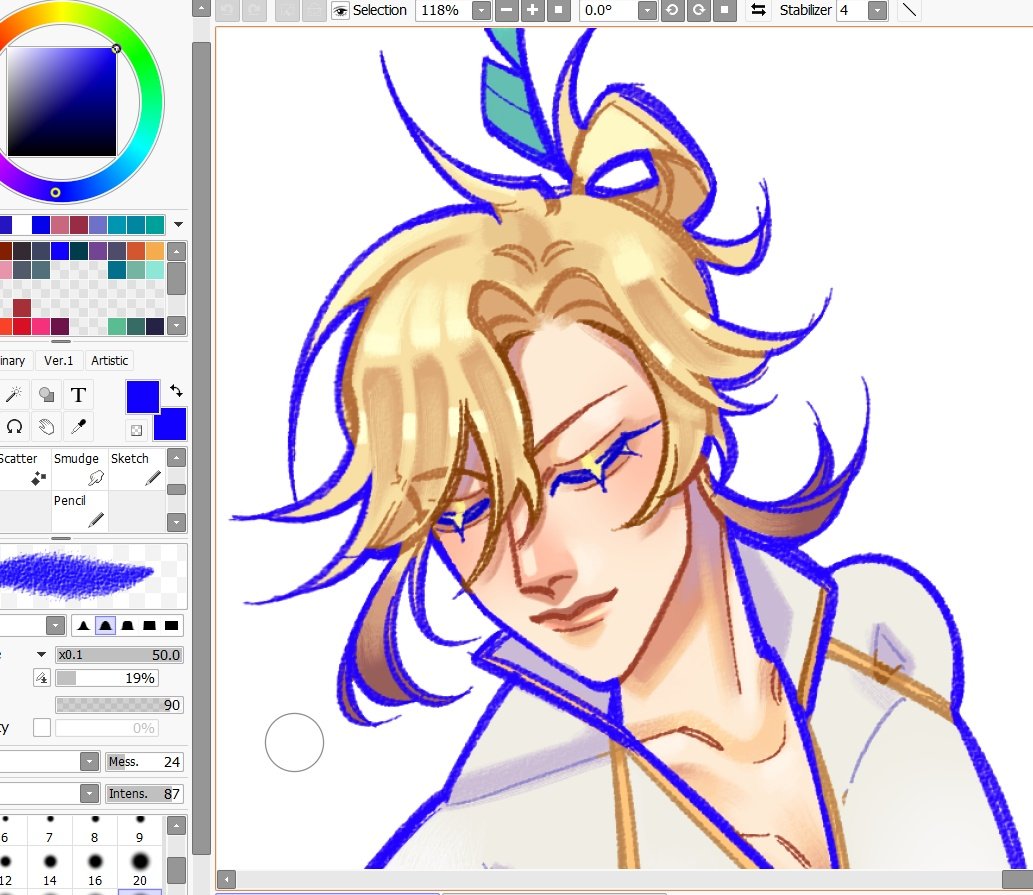Click swatch panel scroll down arrow
The height and width of the screenshot is (895, 1033).
coord(176,325)
